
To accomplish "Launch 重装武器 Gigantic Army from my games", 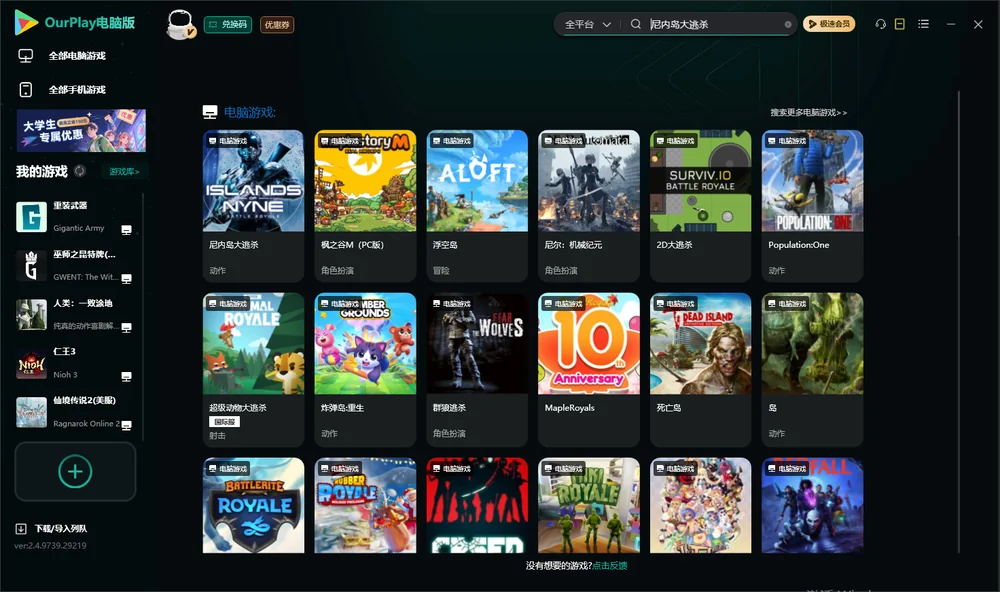I will pyautogui.click(x=73, y=217).
